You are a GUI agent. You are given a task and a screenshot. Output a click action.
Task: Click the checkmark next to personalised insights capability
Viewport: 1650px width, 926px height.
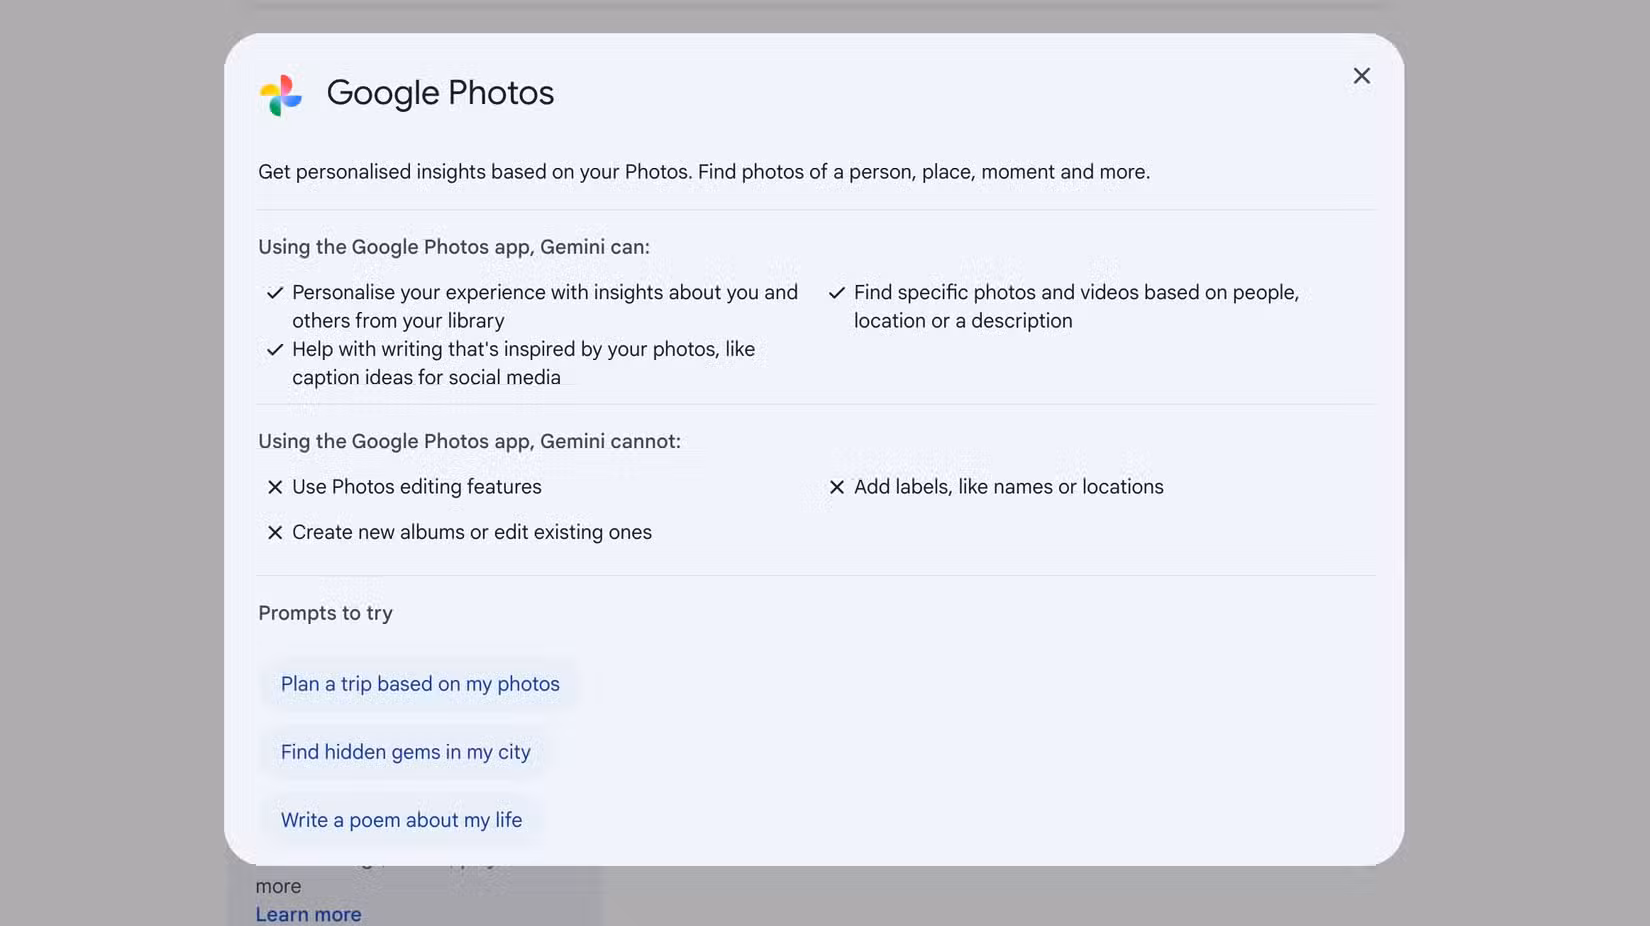coord(275,292)
